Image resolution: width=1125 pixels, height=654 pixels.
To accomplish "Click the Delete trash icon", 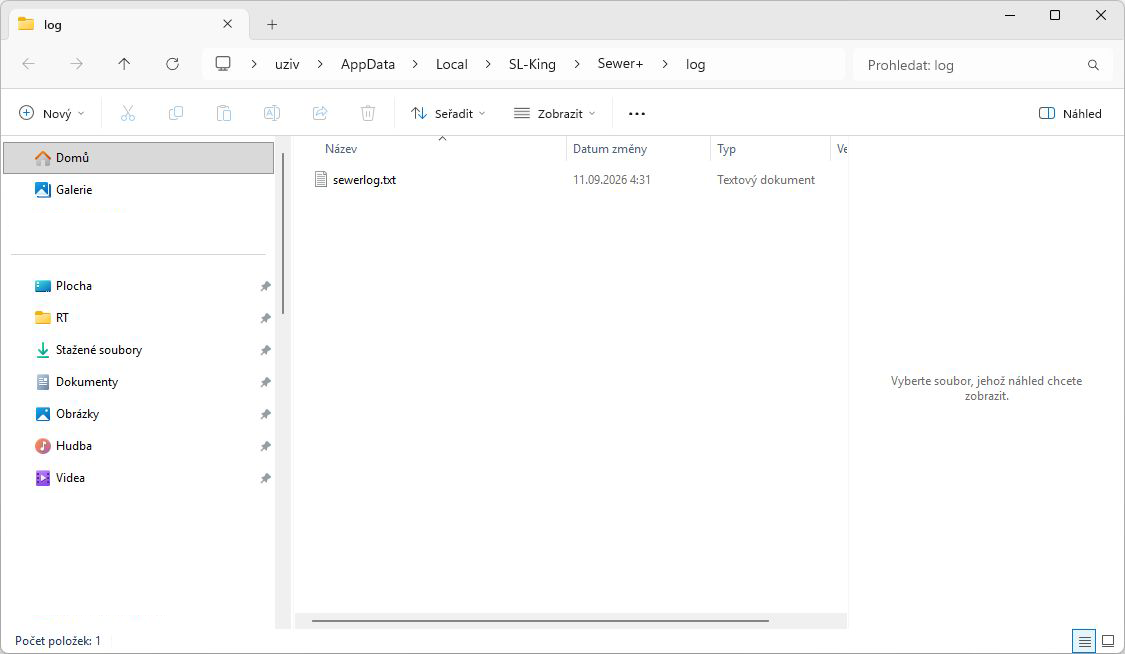I will 368,113.
